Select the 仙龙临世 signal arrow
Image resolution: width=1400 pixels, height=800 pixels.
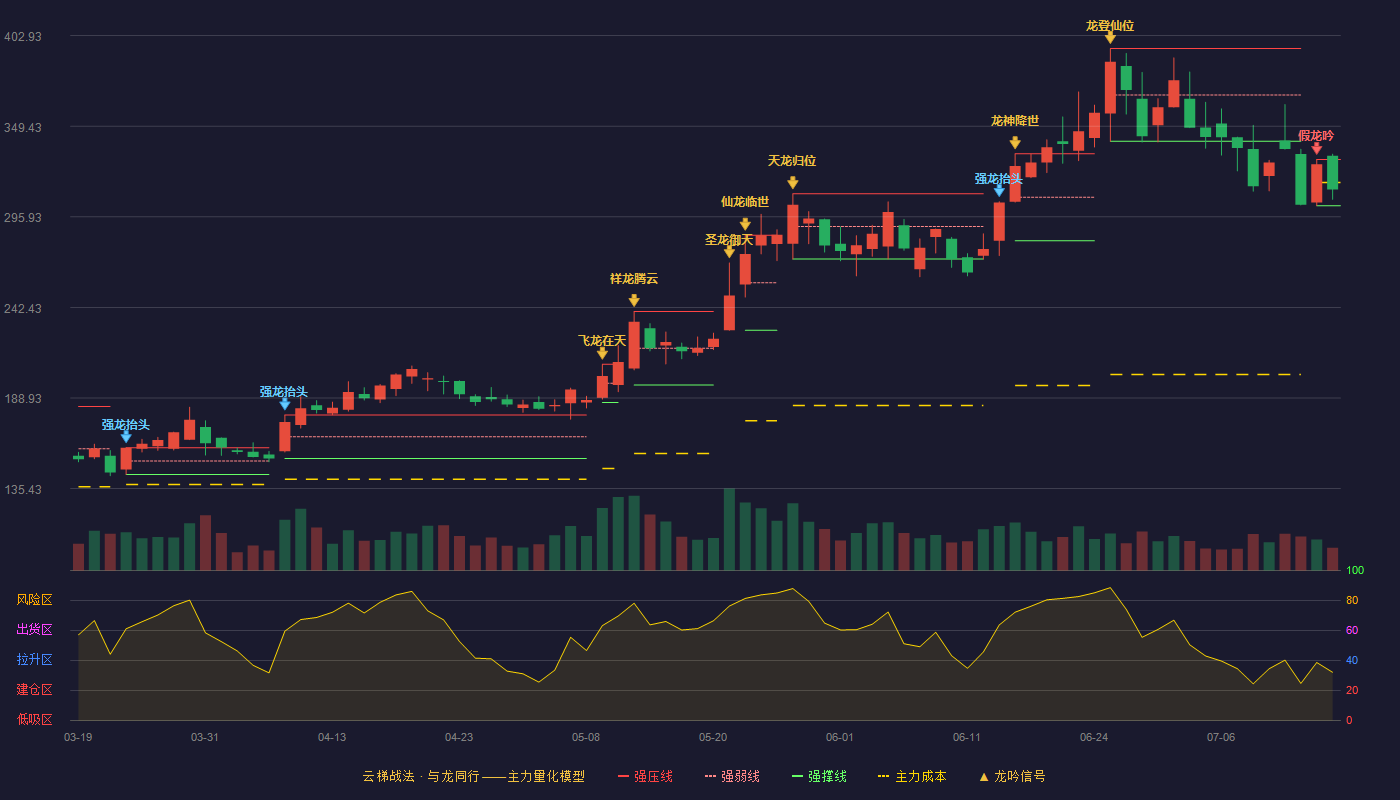[745, 224]
